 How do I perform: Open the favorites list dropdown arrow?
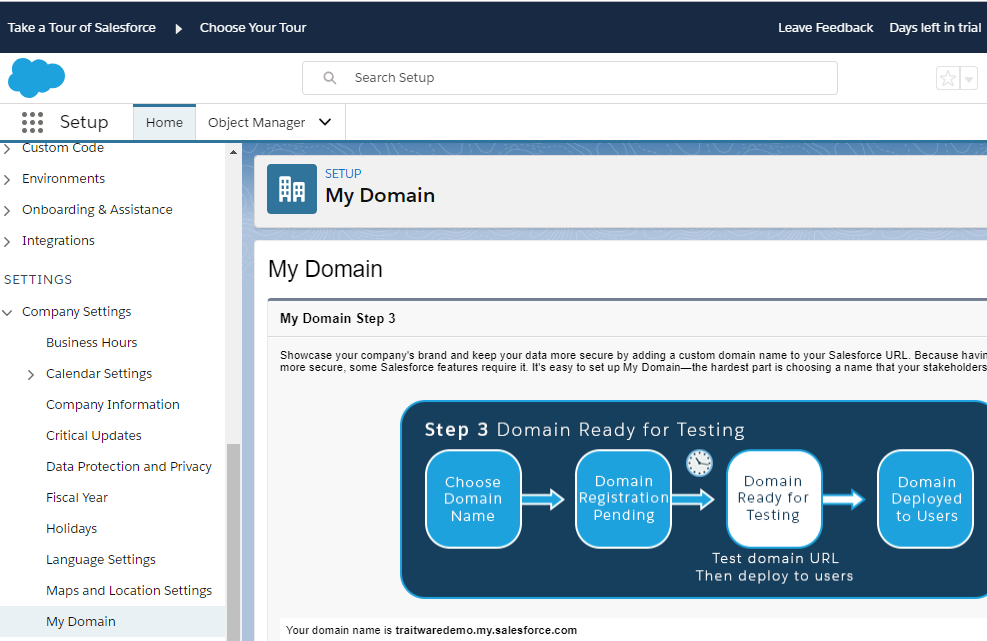tap(969, 79)
